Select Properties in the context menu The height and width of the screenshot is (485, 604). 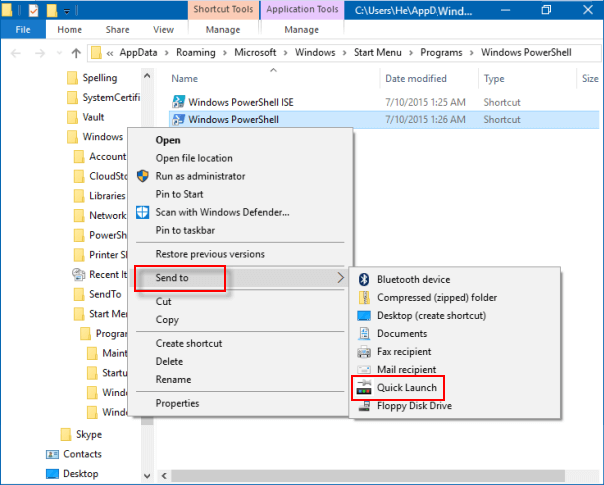click(x=177, y=404)
